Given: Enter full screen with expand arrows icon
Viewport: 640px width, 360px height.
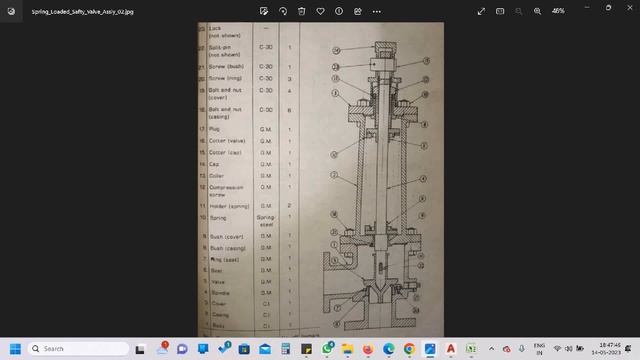Looking at the screenshot, I should pos(481,11).
